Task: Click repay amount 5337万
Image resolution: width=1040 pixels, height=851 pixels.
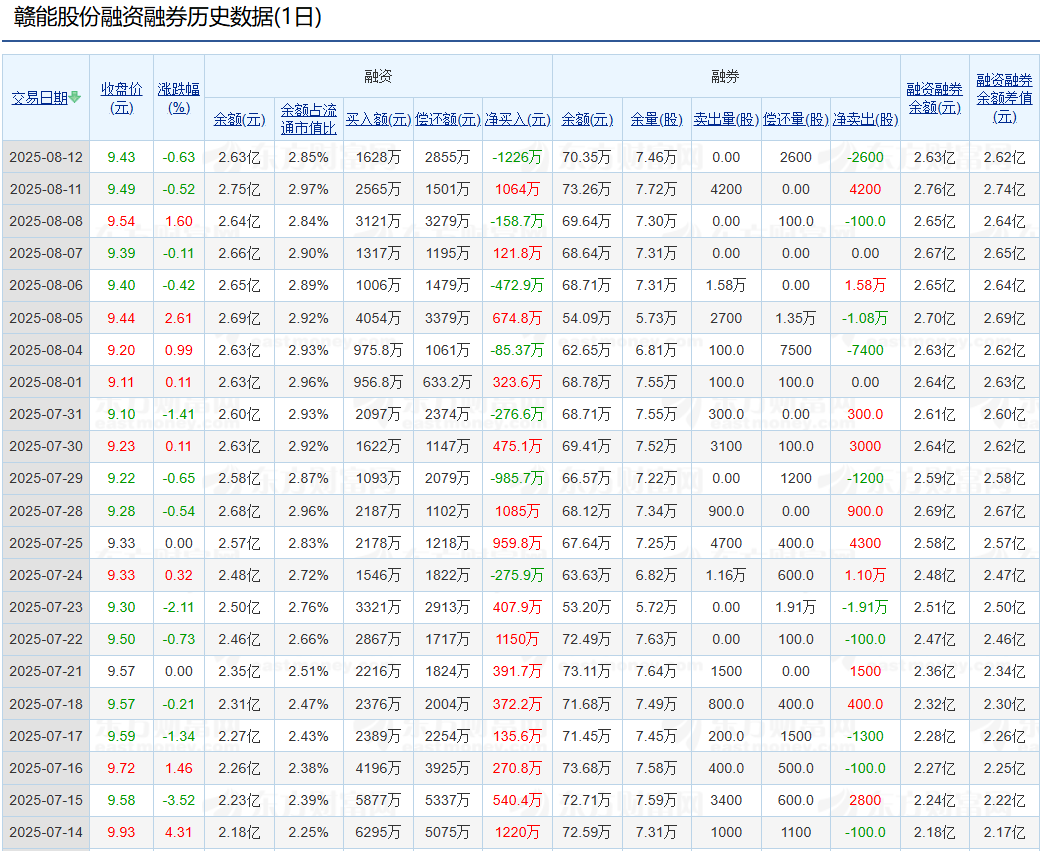Action: coord(448,800)
